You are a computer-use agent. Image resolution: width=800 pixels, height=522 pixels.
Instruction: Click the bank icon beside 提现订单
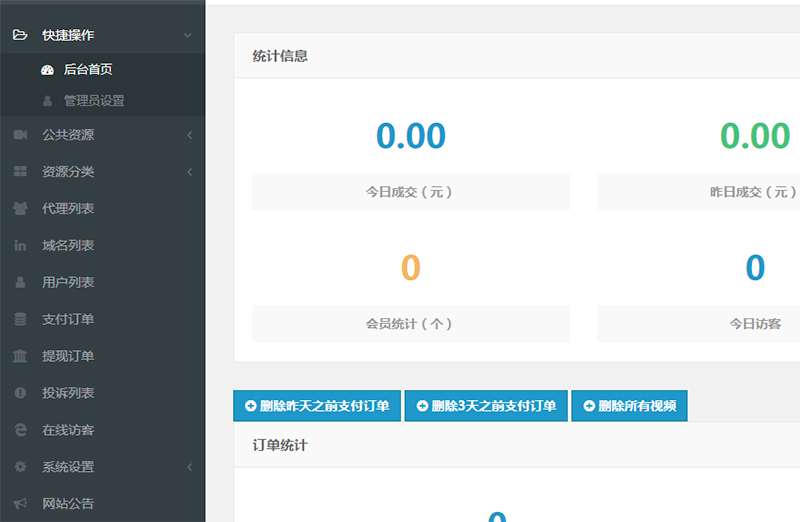pyautogui.click(x=20, y=357)
